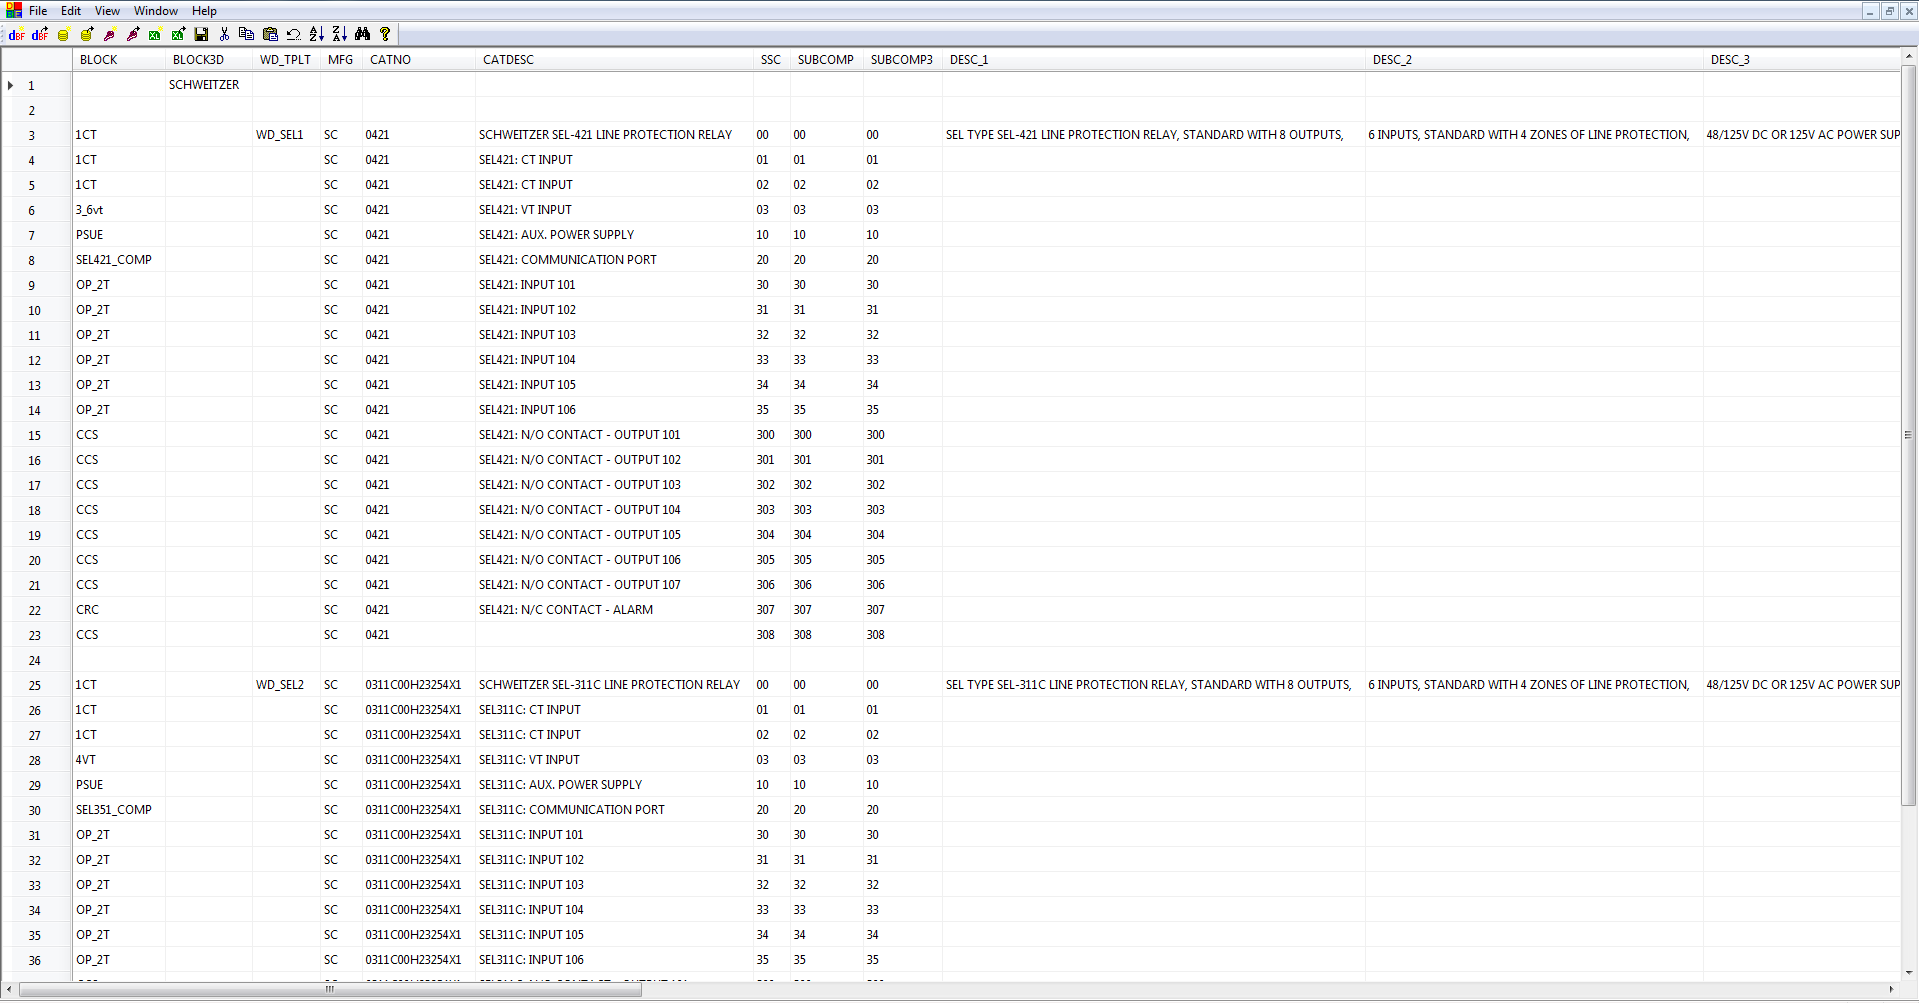Click 'SEL TYPE SEL-421 LINE PROTECTION RELAY' DESC_1 cell
1919x1003 pixels.
[1154, 135]
